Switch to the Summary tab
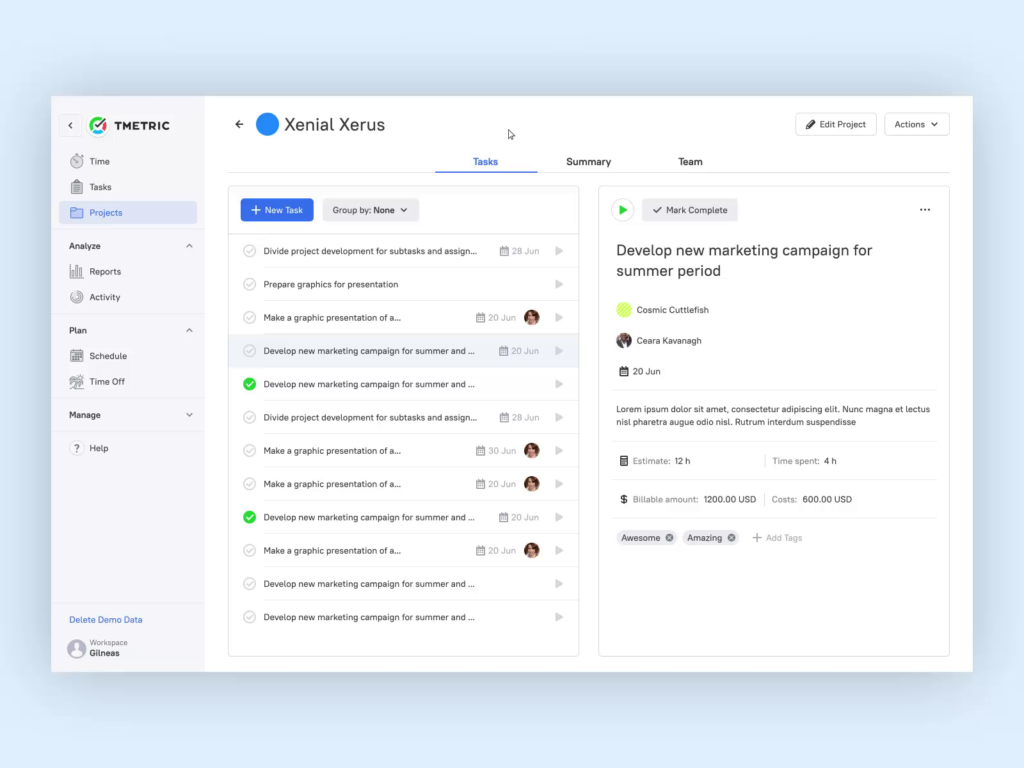1024x768 pixels. (x=588, y=162)
